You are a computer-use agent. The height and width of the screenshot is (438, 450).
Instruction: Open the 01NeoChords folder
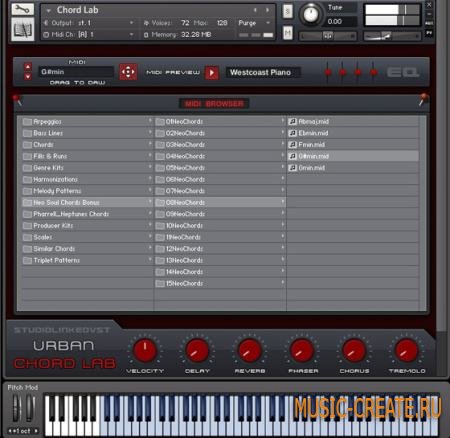(x=220, y=122)
